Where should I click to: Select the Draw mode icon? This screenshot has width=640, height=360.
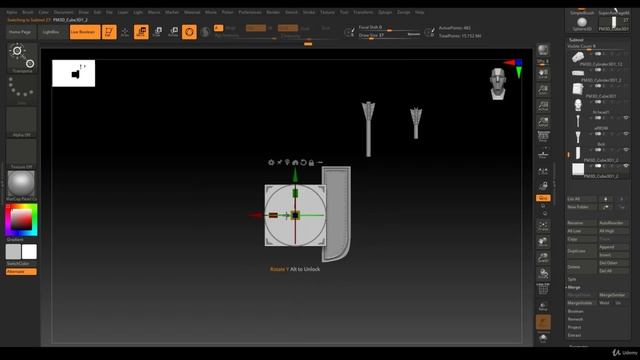125,32
